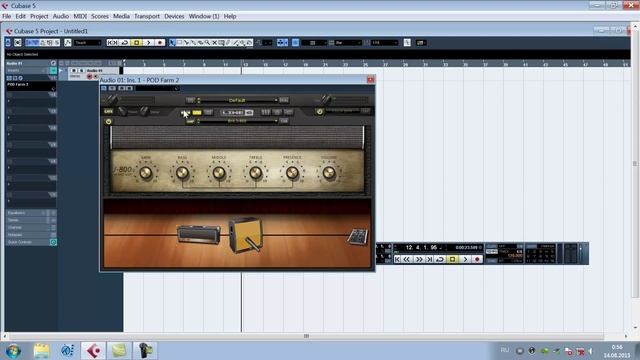Open the Bar grid type dropdown
This screenshot has width=640, height=360.
(348, 42)
